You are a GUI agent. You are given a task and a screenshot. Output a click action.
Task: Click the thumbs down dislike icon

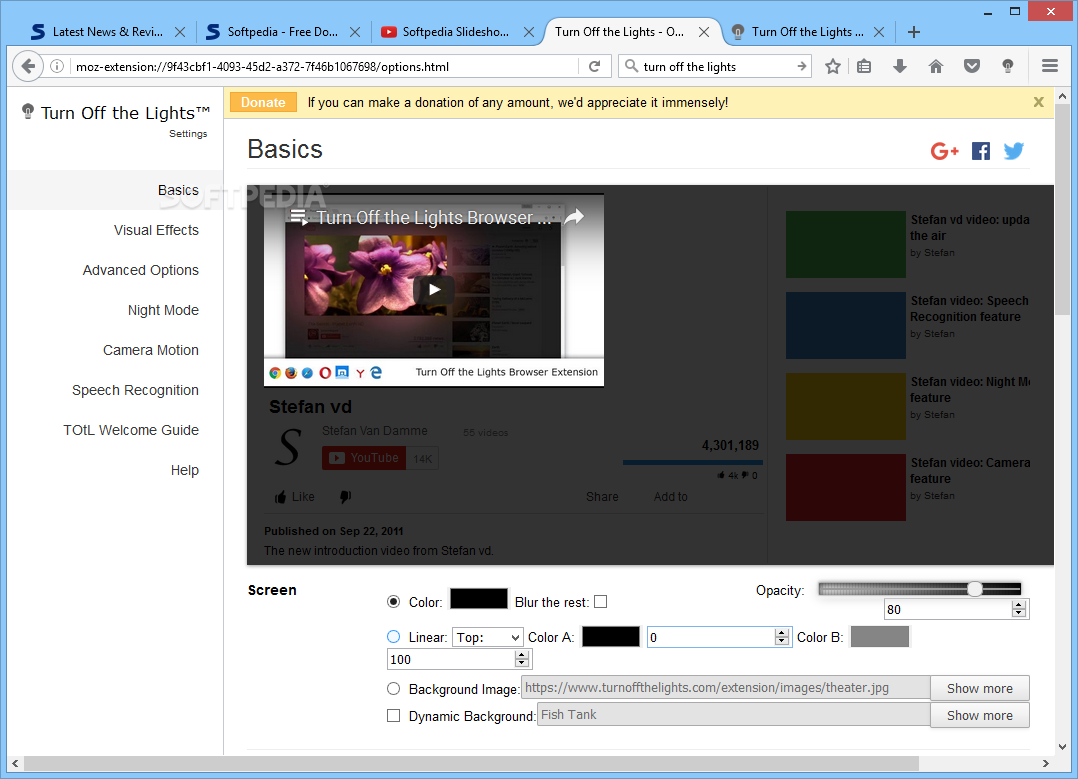point(345,496)
